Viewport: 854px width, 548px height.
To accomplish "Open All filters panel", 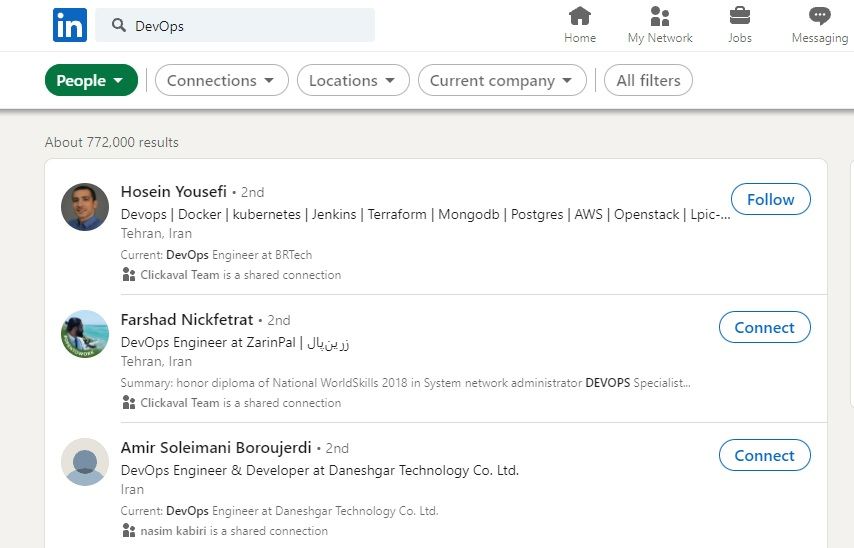I will (x=648, y=80).
